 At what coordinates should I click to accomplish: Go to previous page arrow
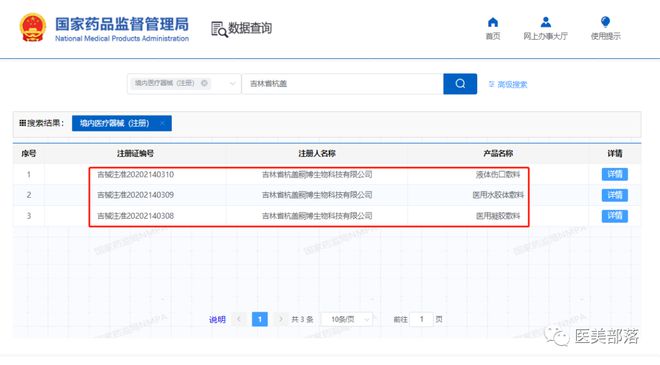point(239,319)
